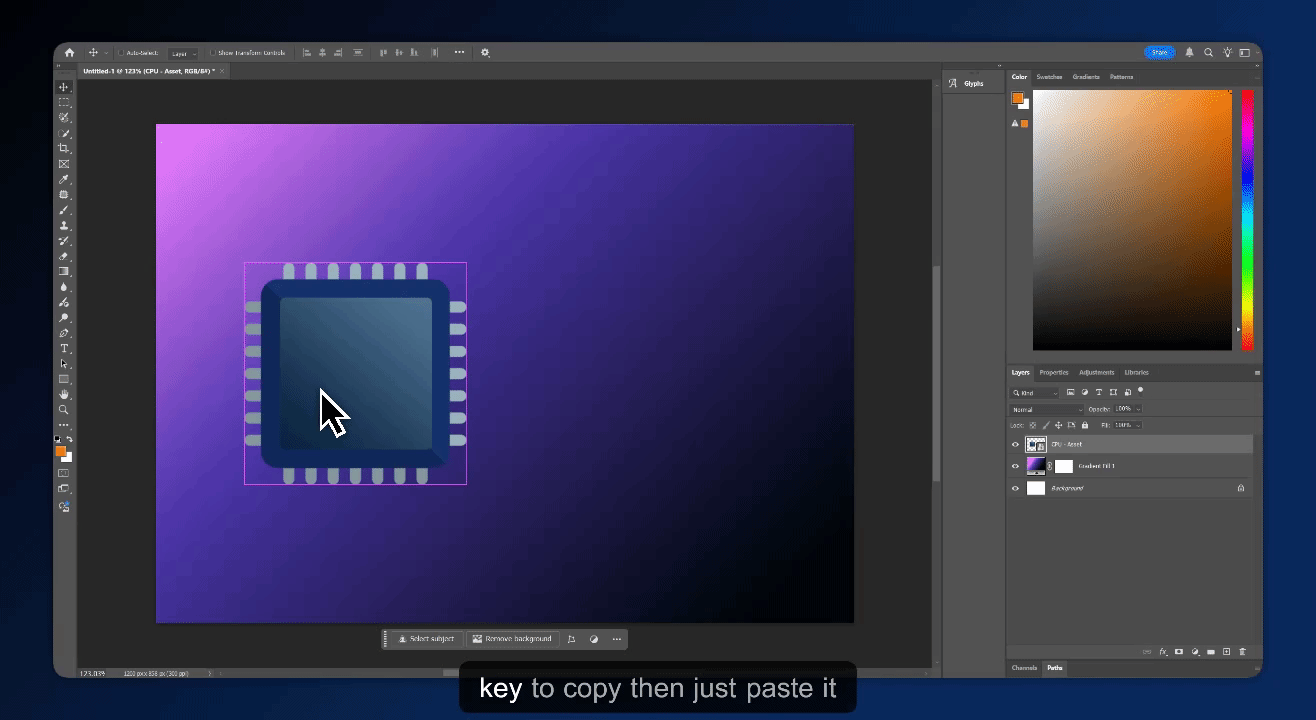Select the Gradient tool
Image resolution: width=1316 pixels, height=720 pixels.
64,271
